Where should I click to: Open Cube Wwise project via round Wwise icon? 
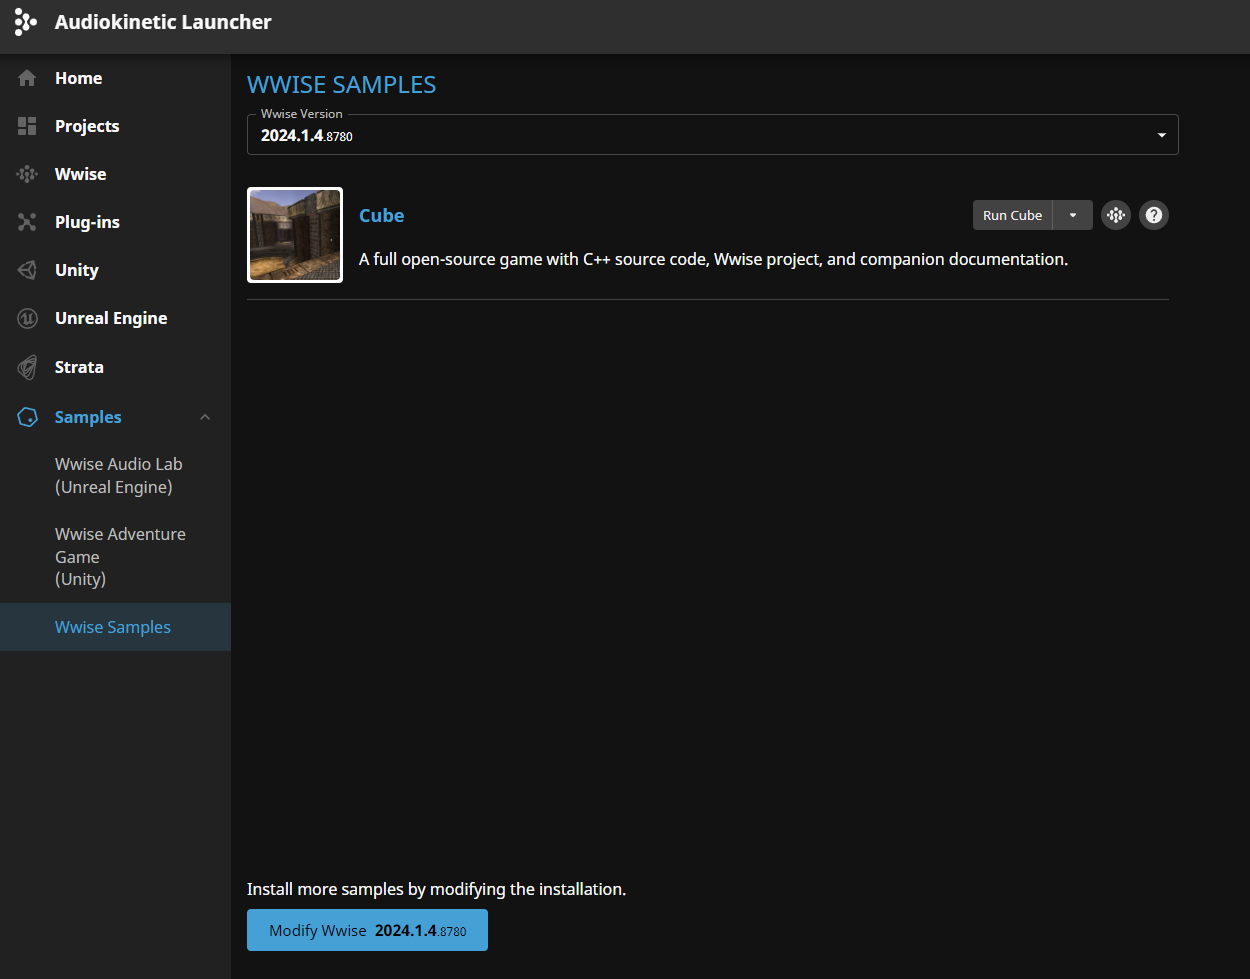[1116, 215]
